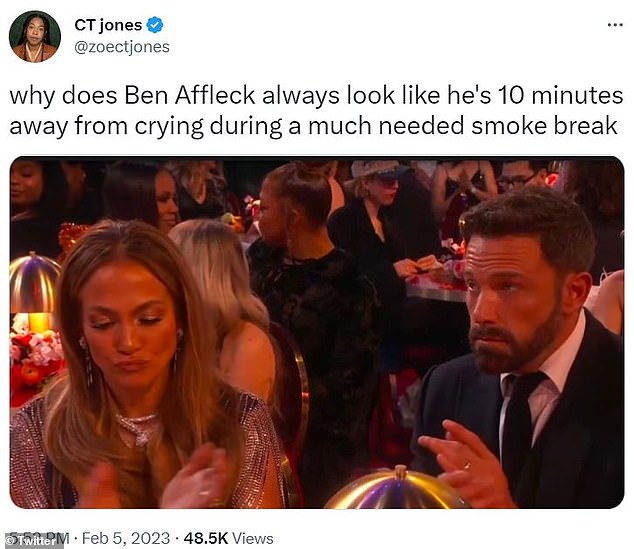Open the @zoectjones handle link

tap(122, 47)
